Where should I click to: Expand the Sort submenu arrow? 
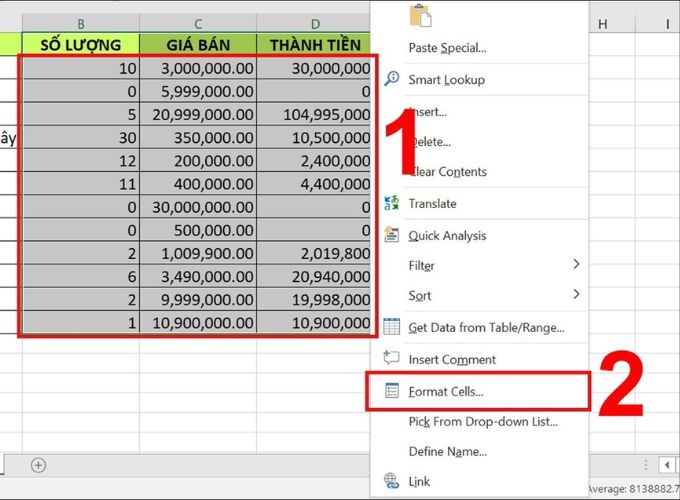576,294
